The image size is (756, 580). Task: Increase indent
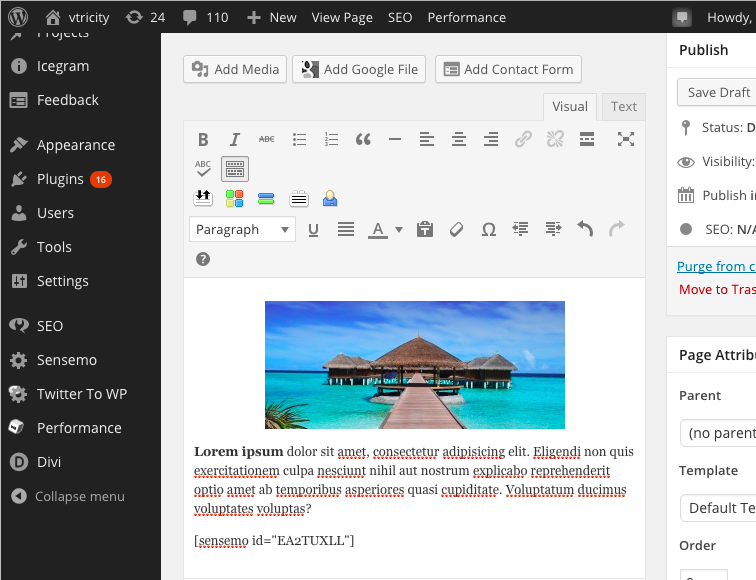click(x=553, y=229)
